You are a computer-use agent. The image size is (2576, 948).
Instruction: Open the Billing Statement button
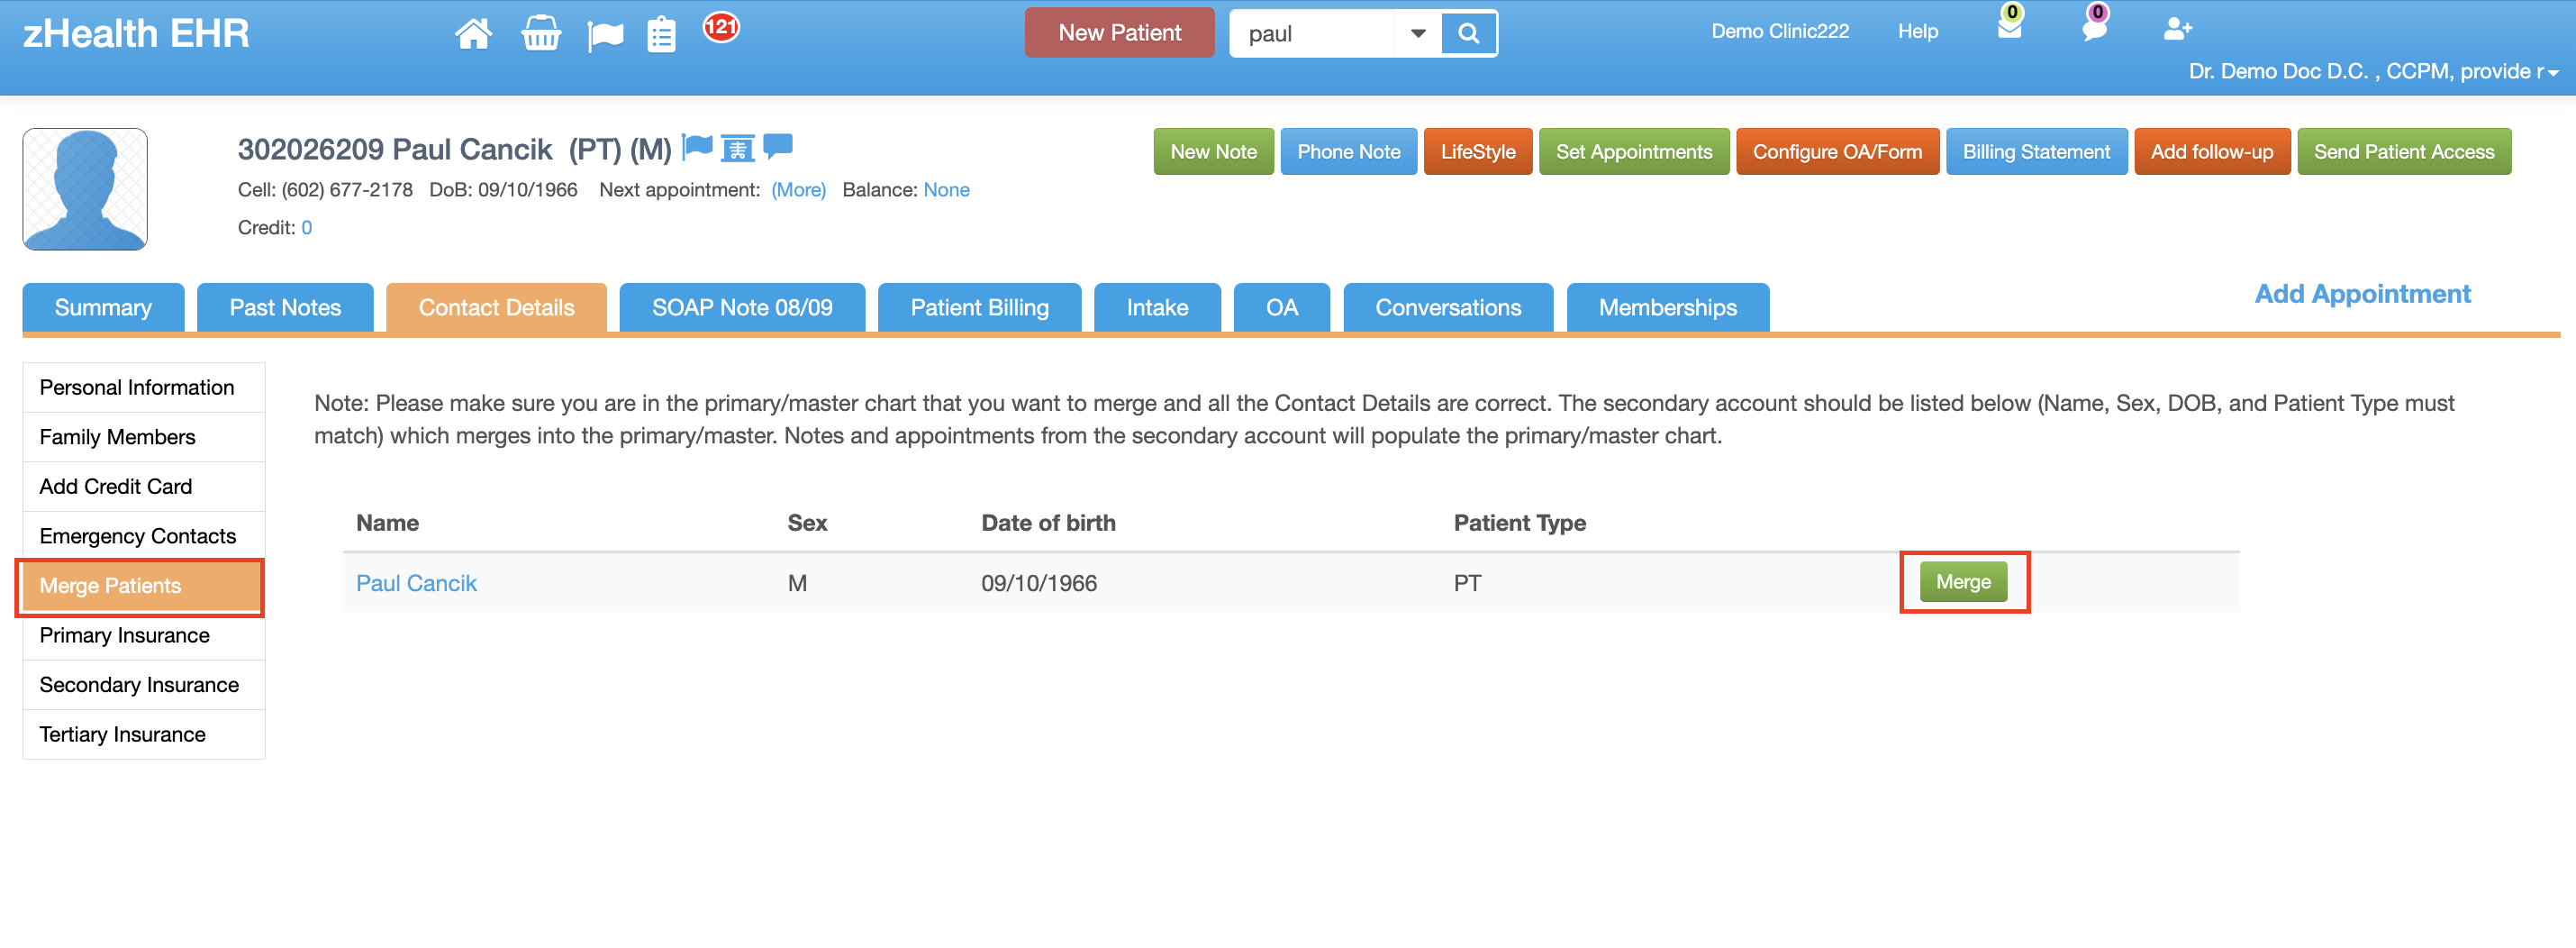click(2036, 152)
